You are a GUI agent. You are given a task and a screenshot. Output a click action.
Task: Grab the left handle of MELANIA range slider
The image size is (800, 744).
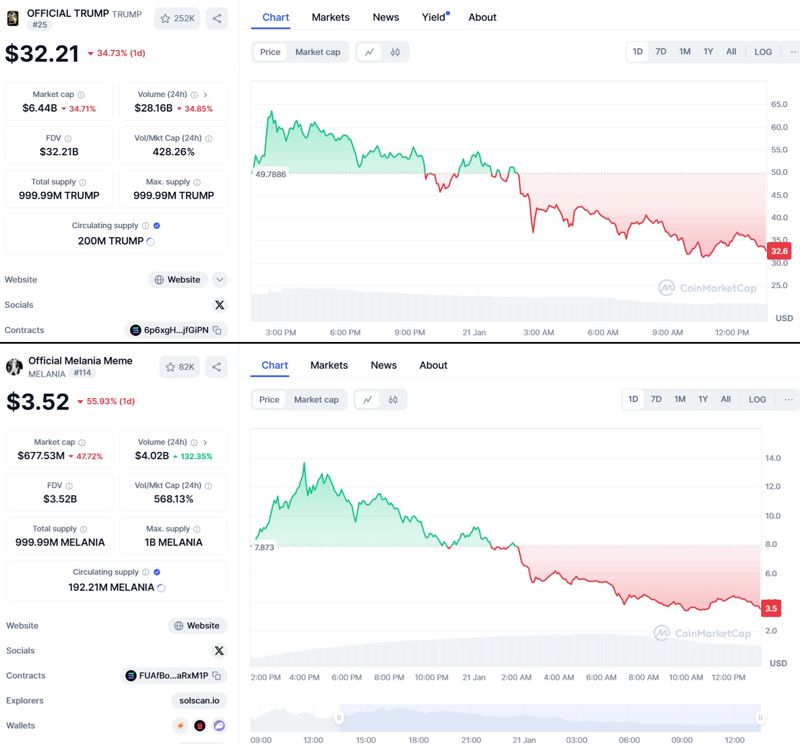tap(339, 717)
